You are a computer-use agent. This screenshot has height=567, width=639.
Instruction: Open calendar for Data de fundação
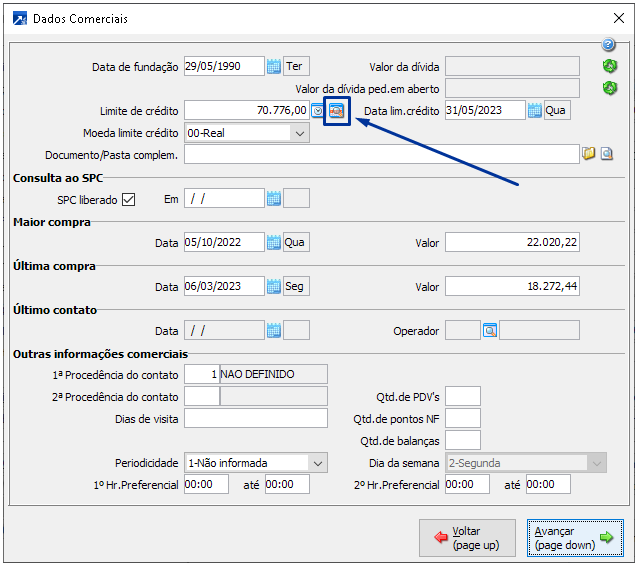pyautogui.click(x=273, y=67)
